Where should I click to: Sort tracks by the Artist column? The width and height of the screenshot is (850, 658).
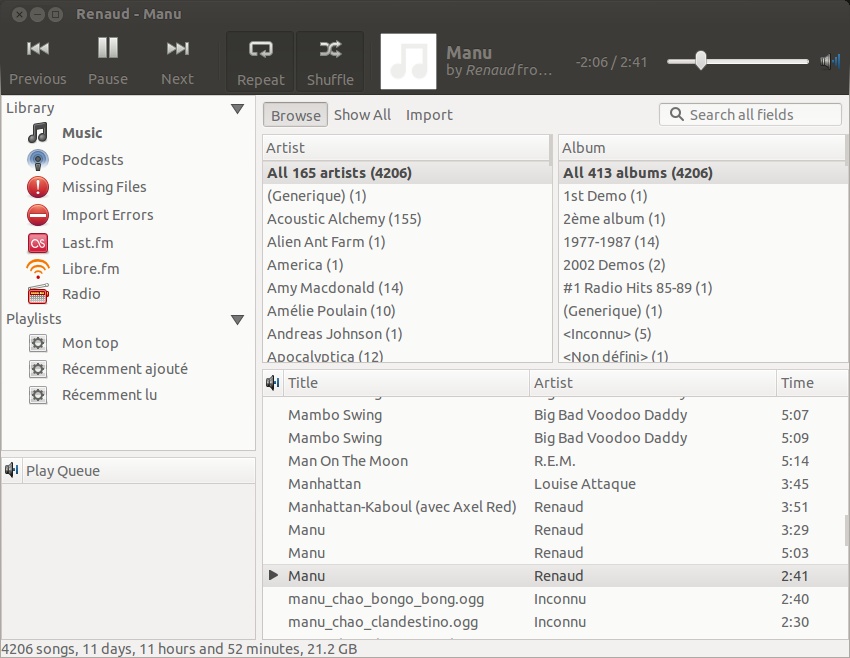653,383
